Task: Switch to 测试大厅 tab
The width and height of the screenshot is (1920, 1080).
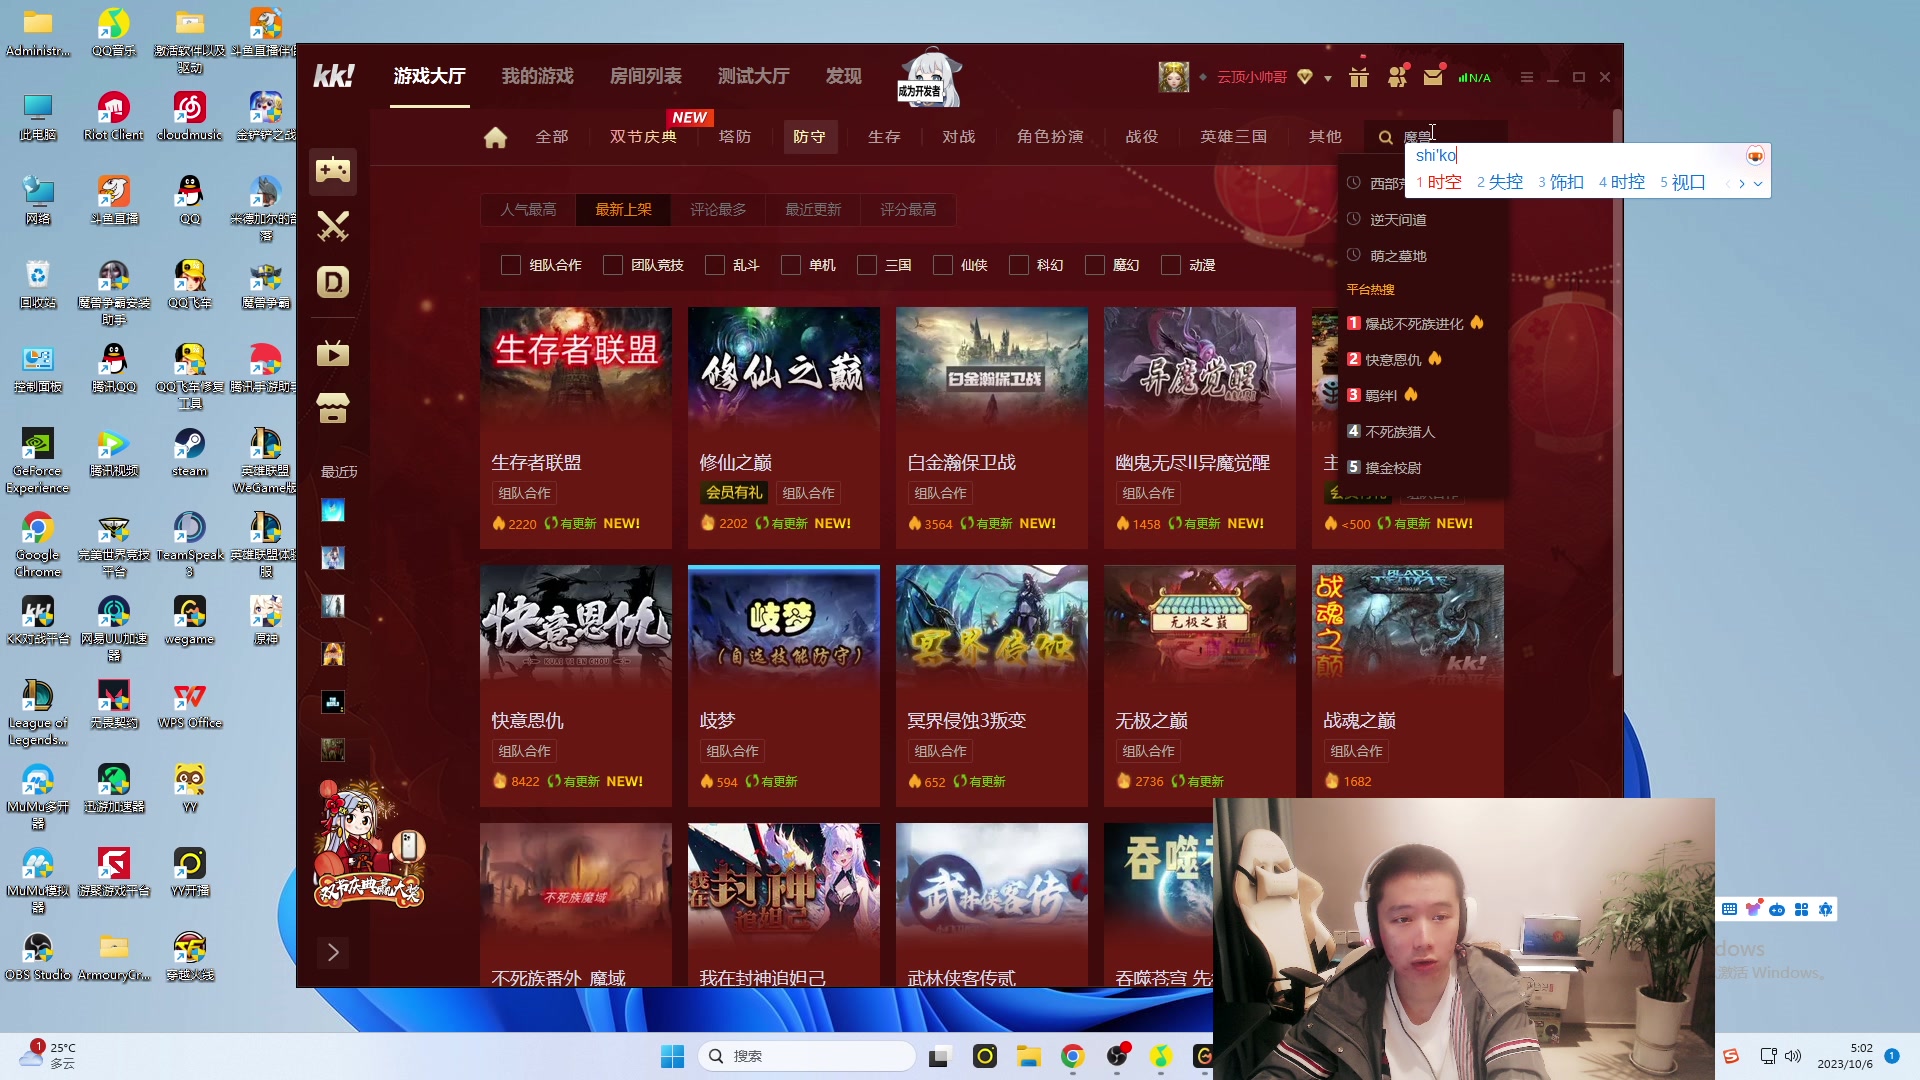Action: (754, 76)
